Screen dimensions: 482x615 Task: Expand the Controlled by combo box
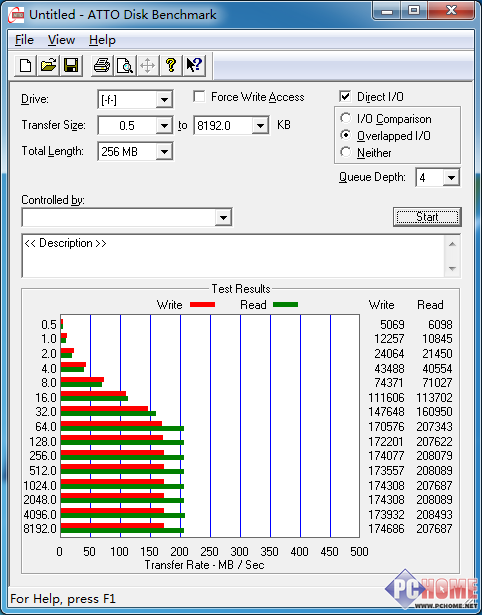(223, 217)
